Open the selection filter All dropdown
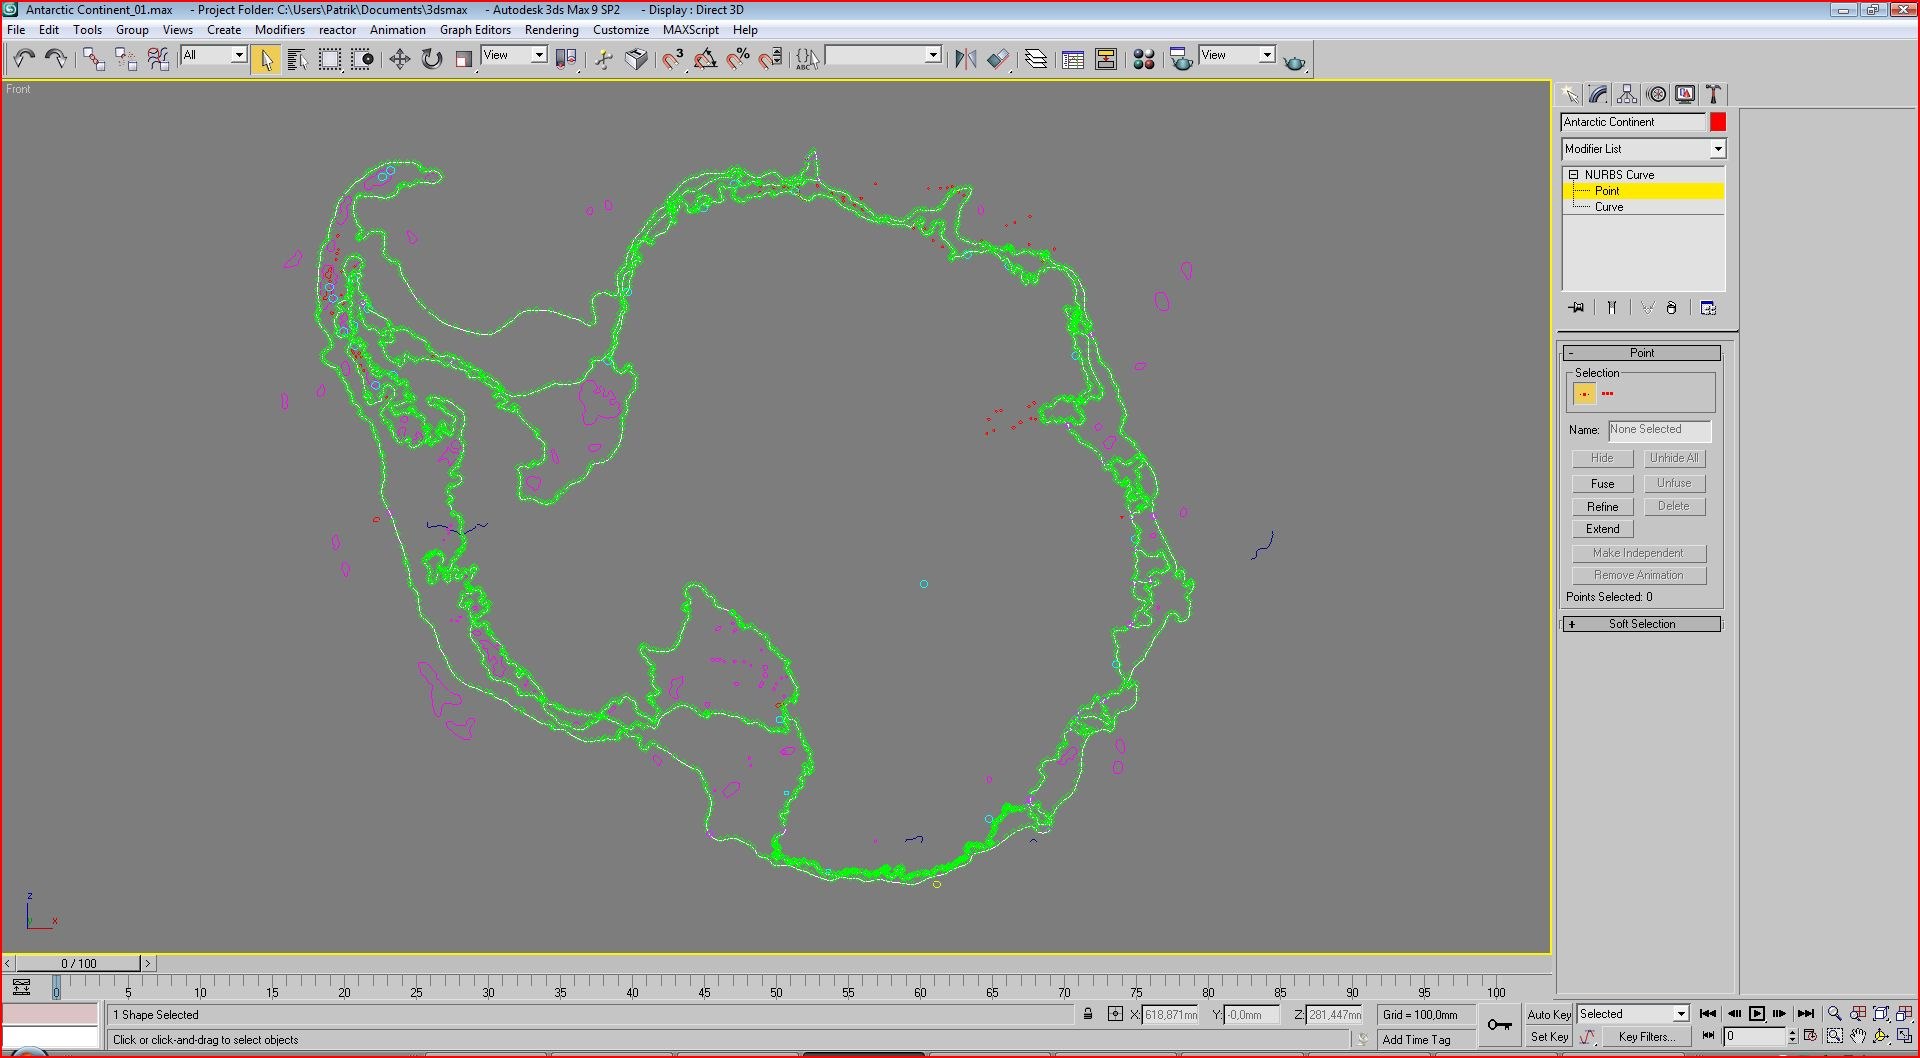This screenshot has width=1920, height=1058. (214, 56)
